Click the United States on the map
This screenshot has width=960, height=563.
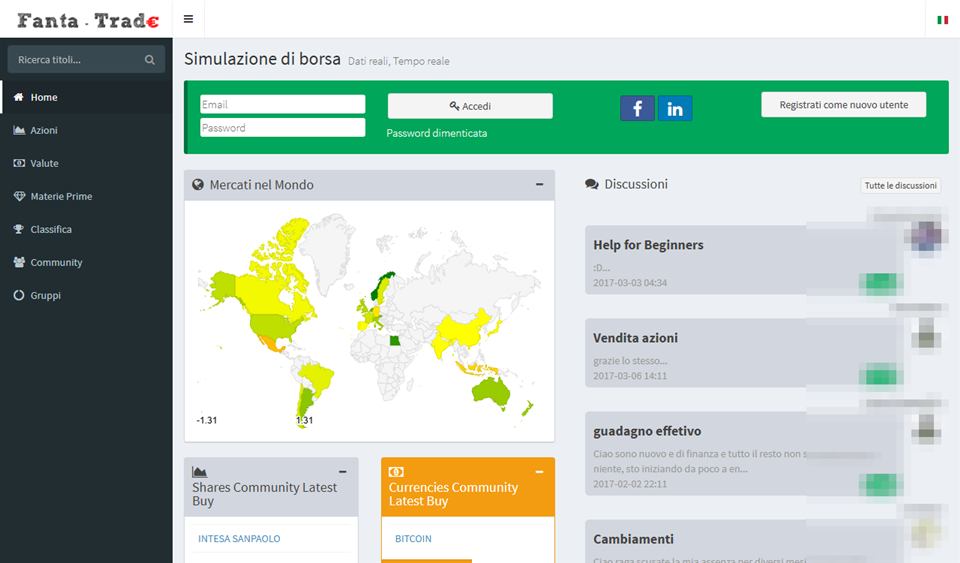coord(272,326)
